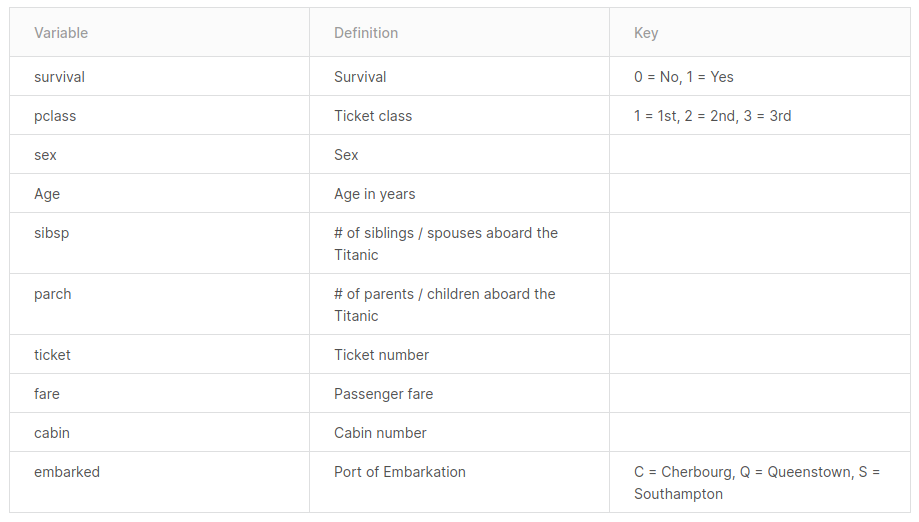Select the cabin variable cell
This screenshot has height=522, width=919.
click(159, 433)
